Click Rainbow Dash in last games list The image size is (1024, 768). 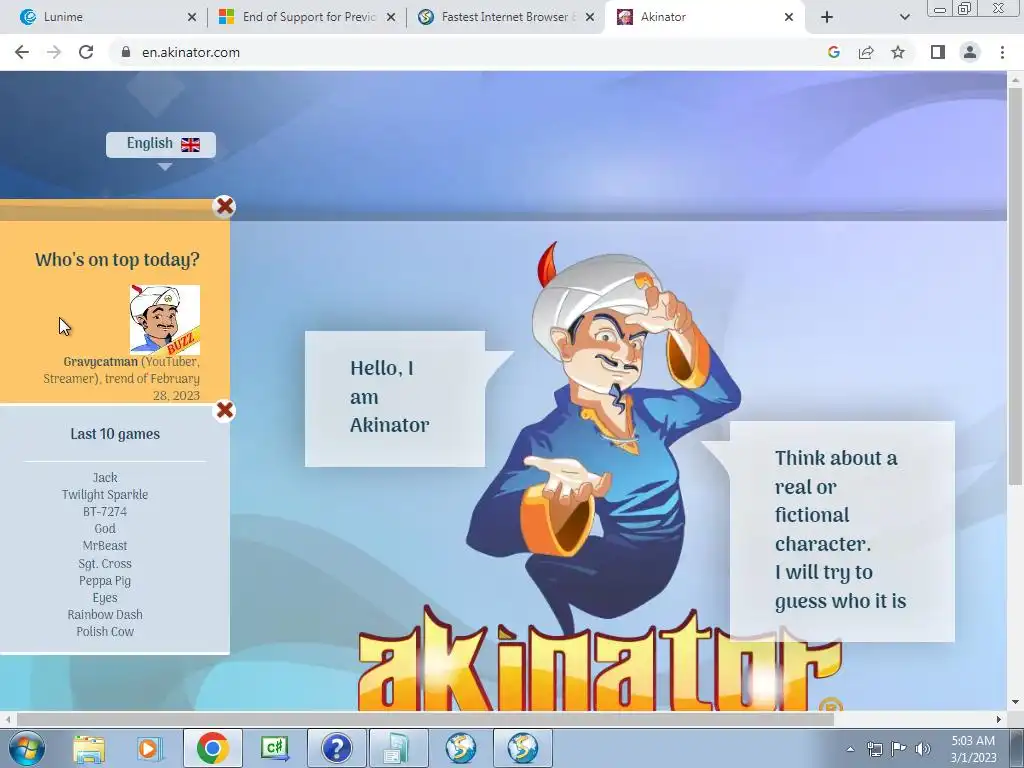coord(104,615)
